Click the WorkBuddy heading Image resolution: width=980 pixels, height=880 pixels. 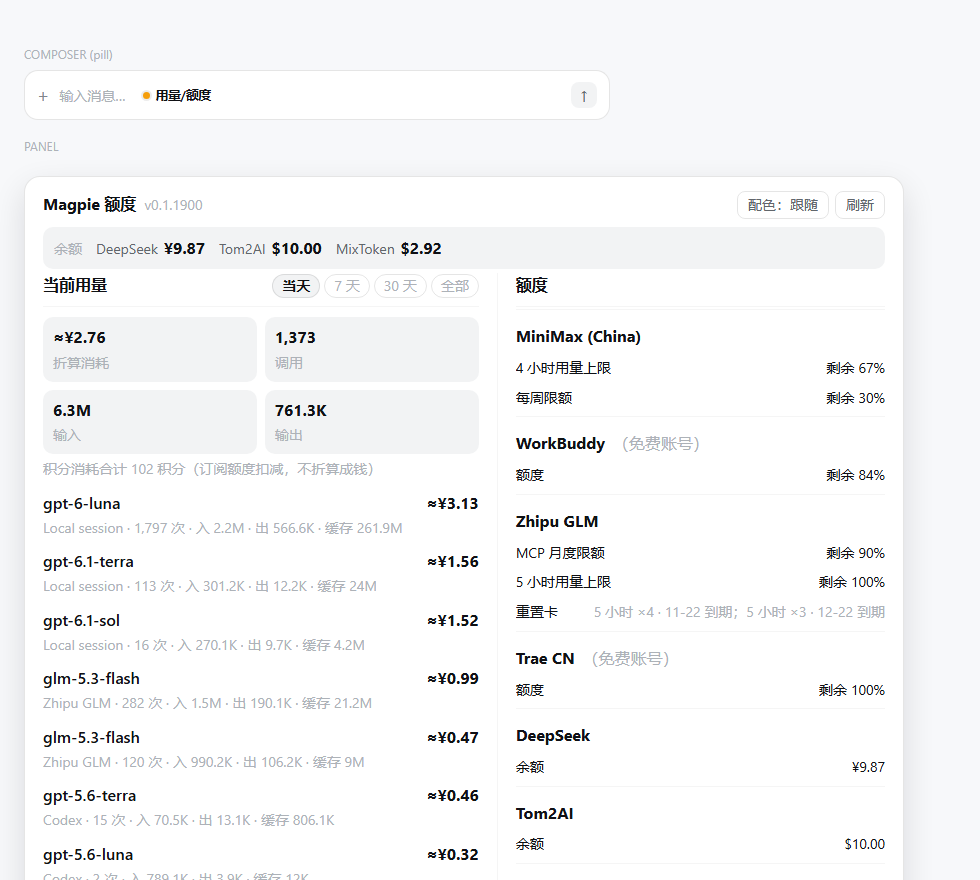(x=560, y=444)
